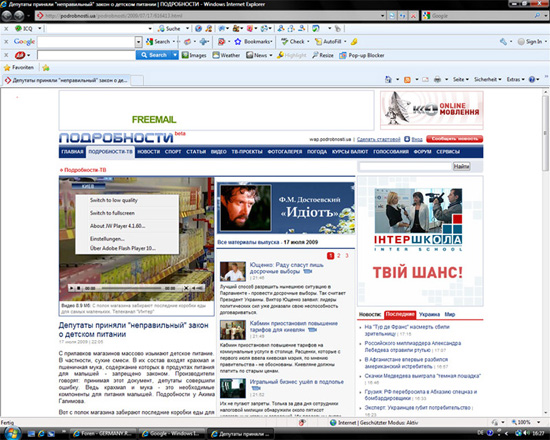Click the video progress slider bar
Screen dimensions: 550x440
tap(132, 288)
